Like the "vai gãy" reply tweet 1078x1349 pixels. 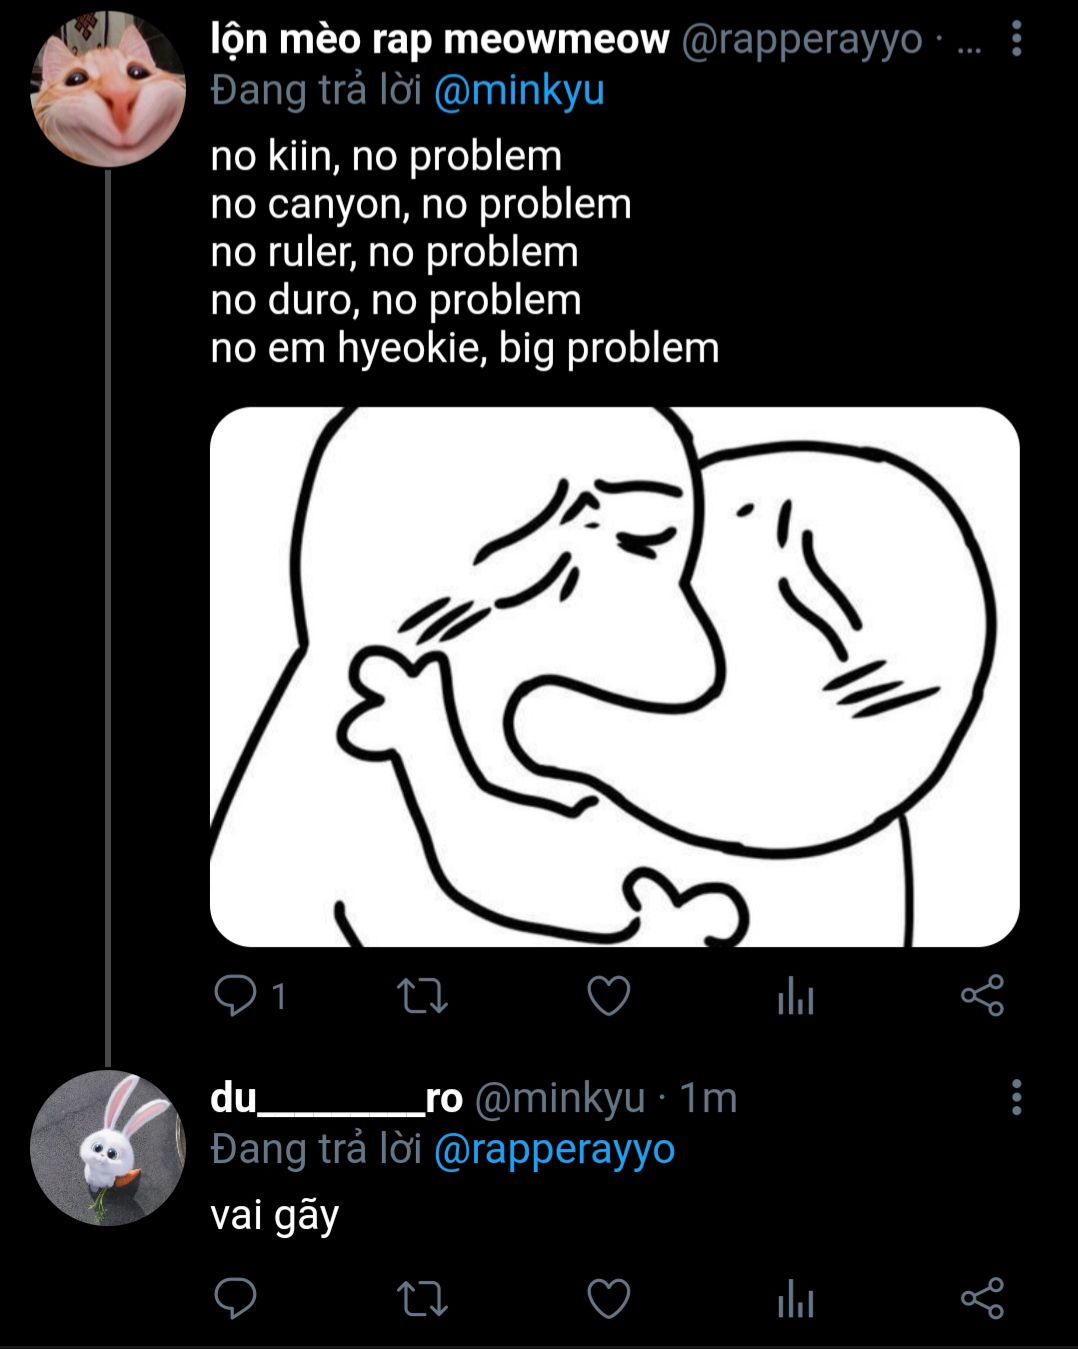coord(608,1299)
